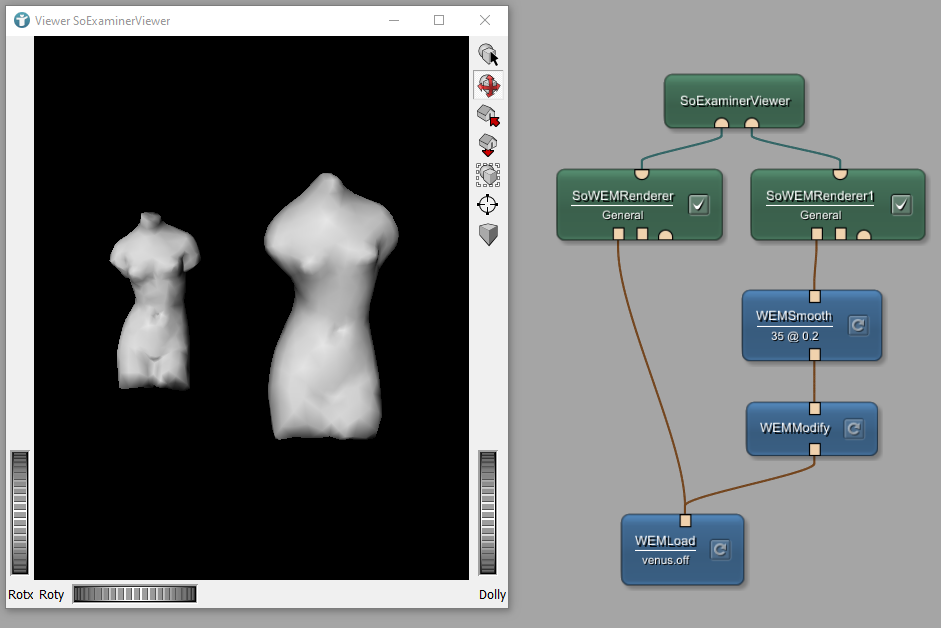Select the seek crosshair tool
The image size is (941, 628).
coord(488,205)
